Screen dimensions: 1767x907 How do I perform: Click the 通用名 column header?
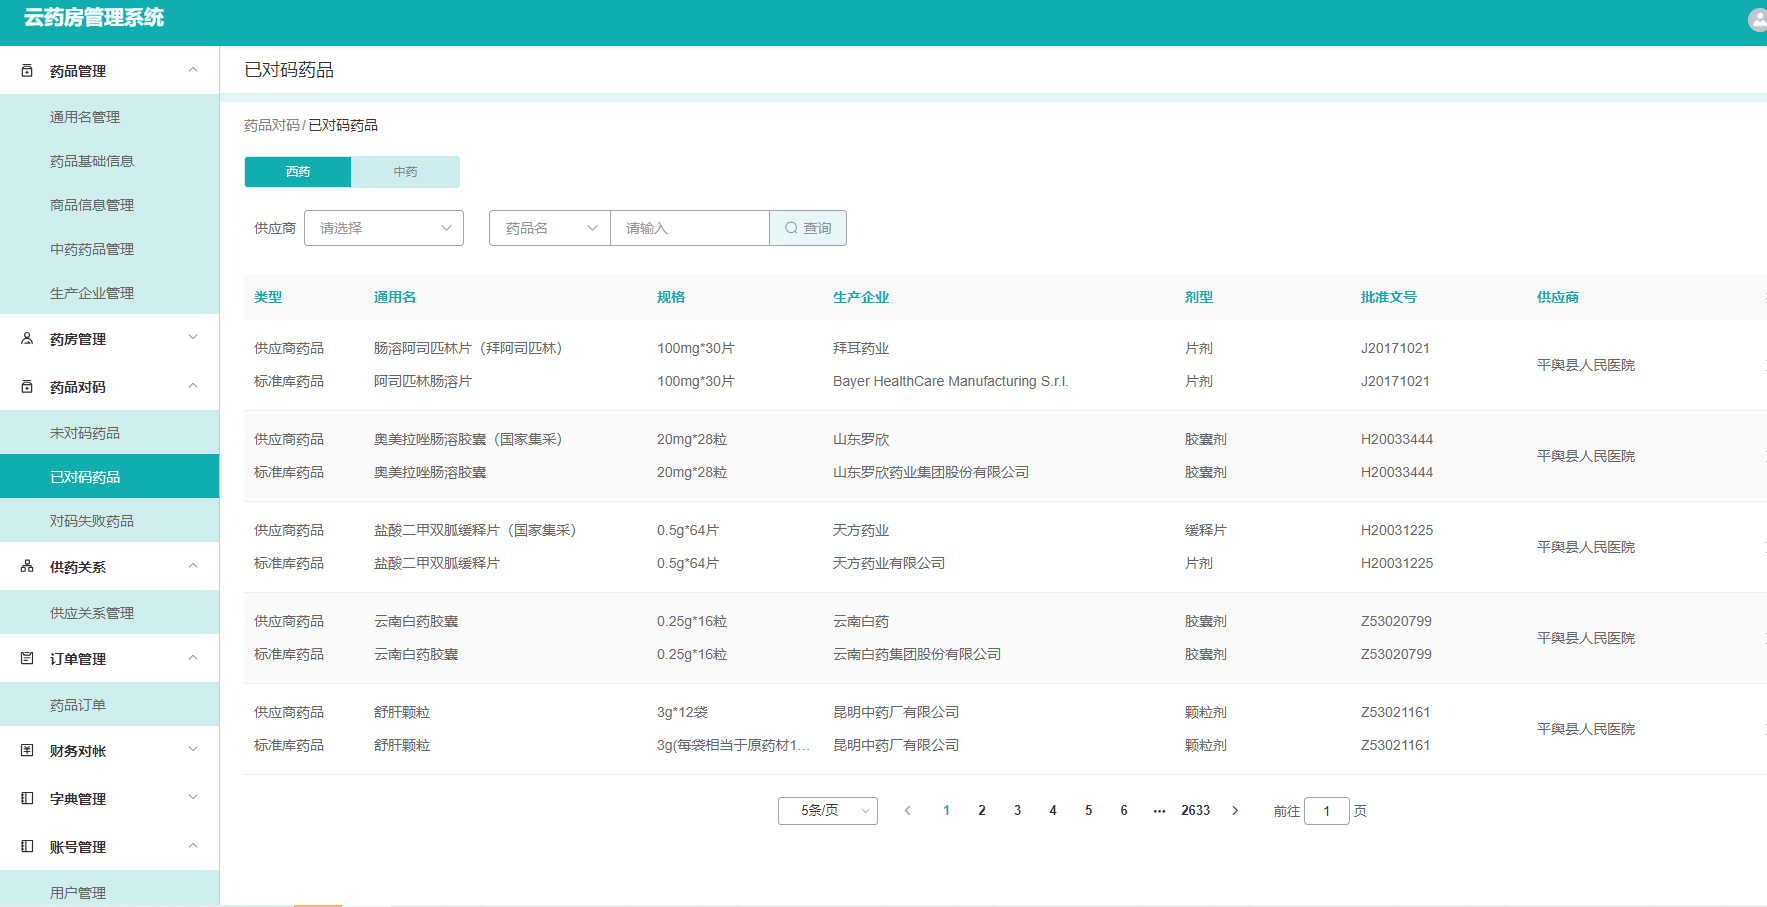(x=395, y=297)
